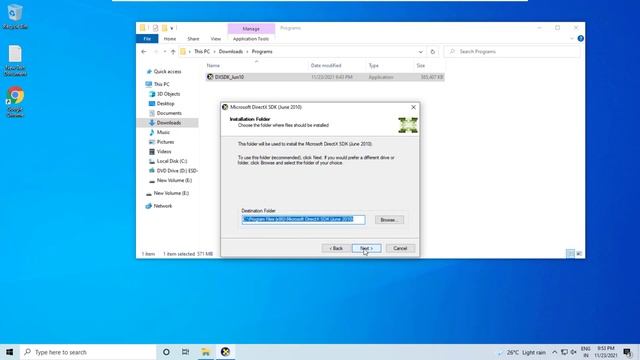Viewport: 640px width, 360px height.
Task: Click Browse to choose destination folder
Action: pos(389,220)
